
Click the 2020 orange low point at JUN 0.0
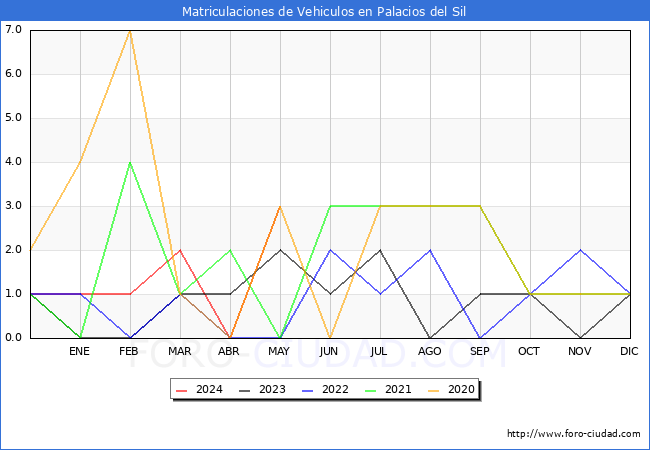pos(330,338)
